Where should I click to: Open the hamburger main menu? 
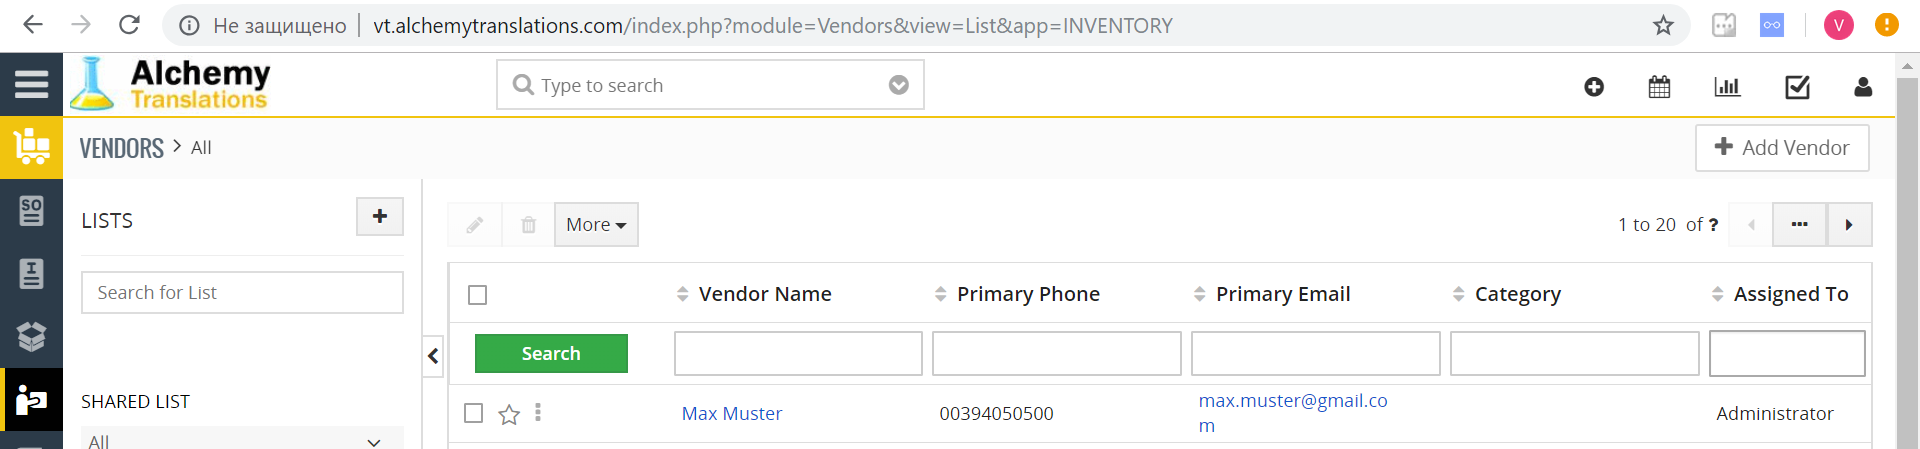coord(31,85)
